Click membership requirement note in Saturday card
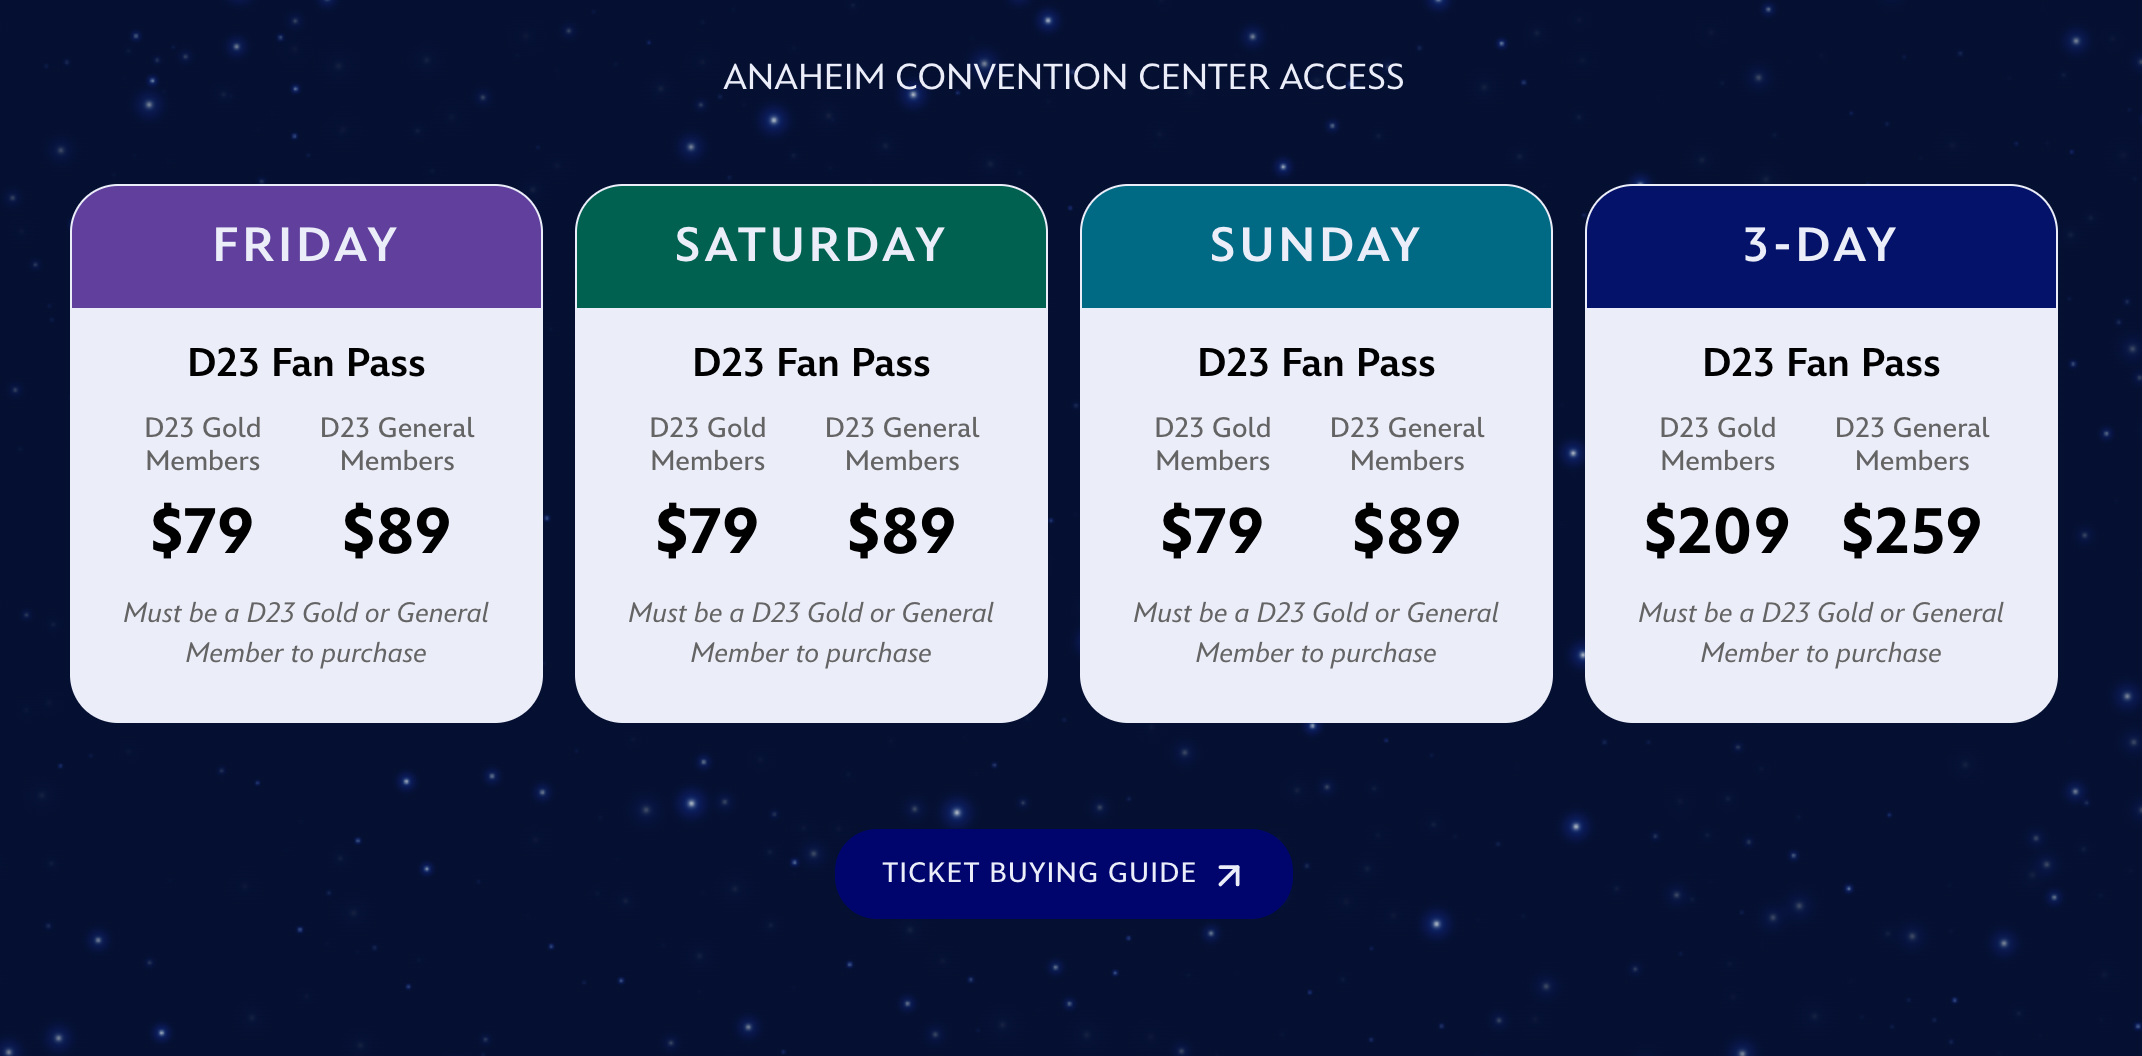The height and width of the screenshot is (1056, 2142). coord(811,633)
